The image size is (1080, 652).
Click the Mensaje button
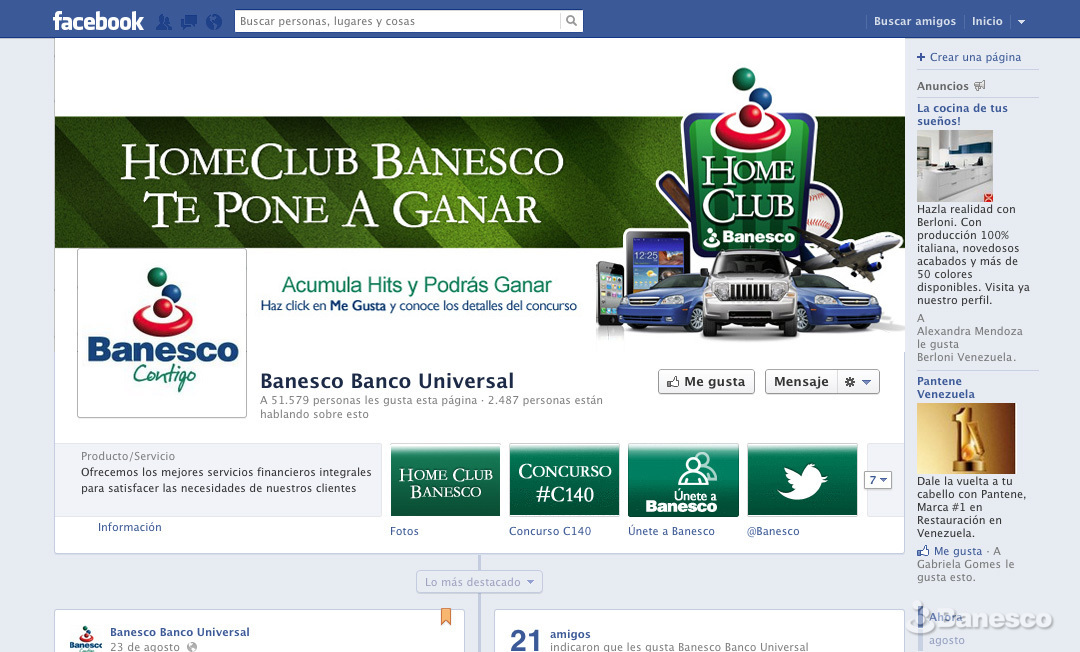pyautogui.click(x=801, y=382)
